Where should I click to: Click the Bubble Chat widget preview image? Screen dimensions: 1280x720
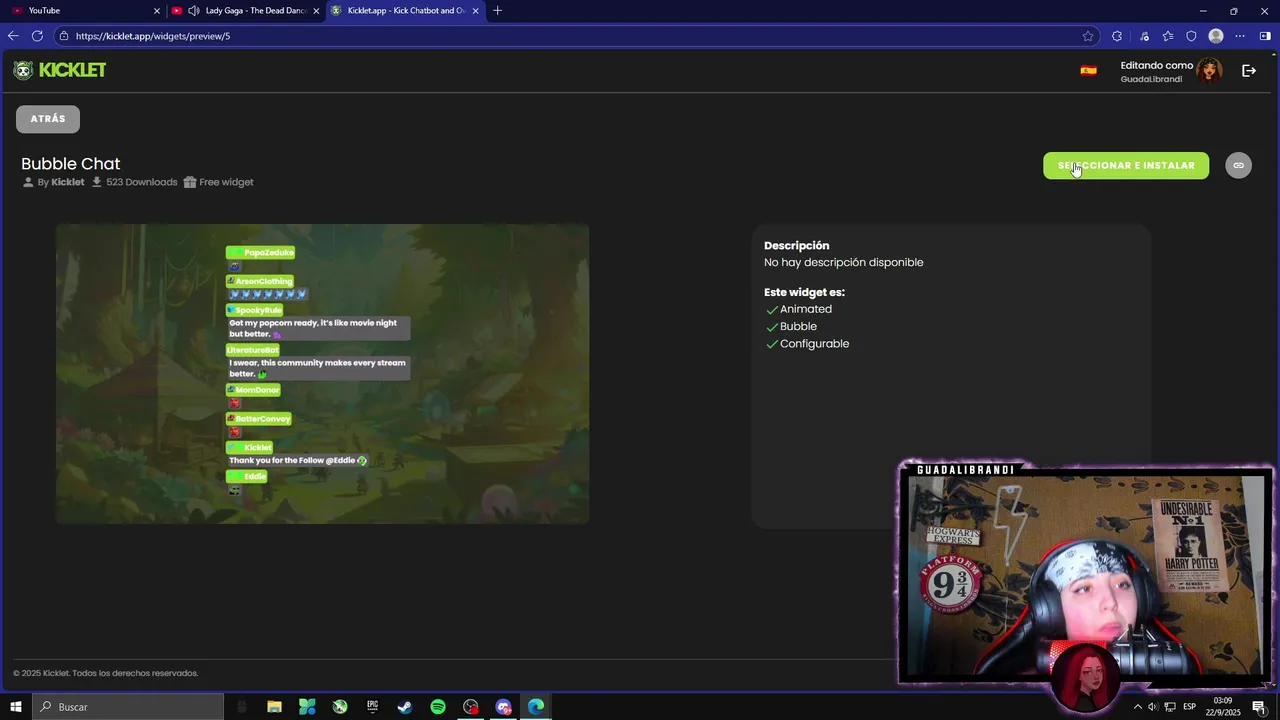[322, 374]
